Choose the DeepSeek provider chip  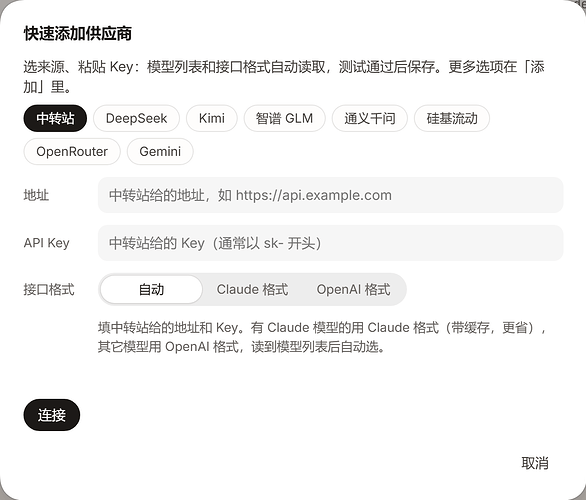point(136,118)
